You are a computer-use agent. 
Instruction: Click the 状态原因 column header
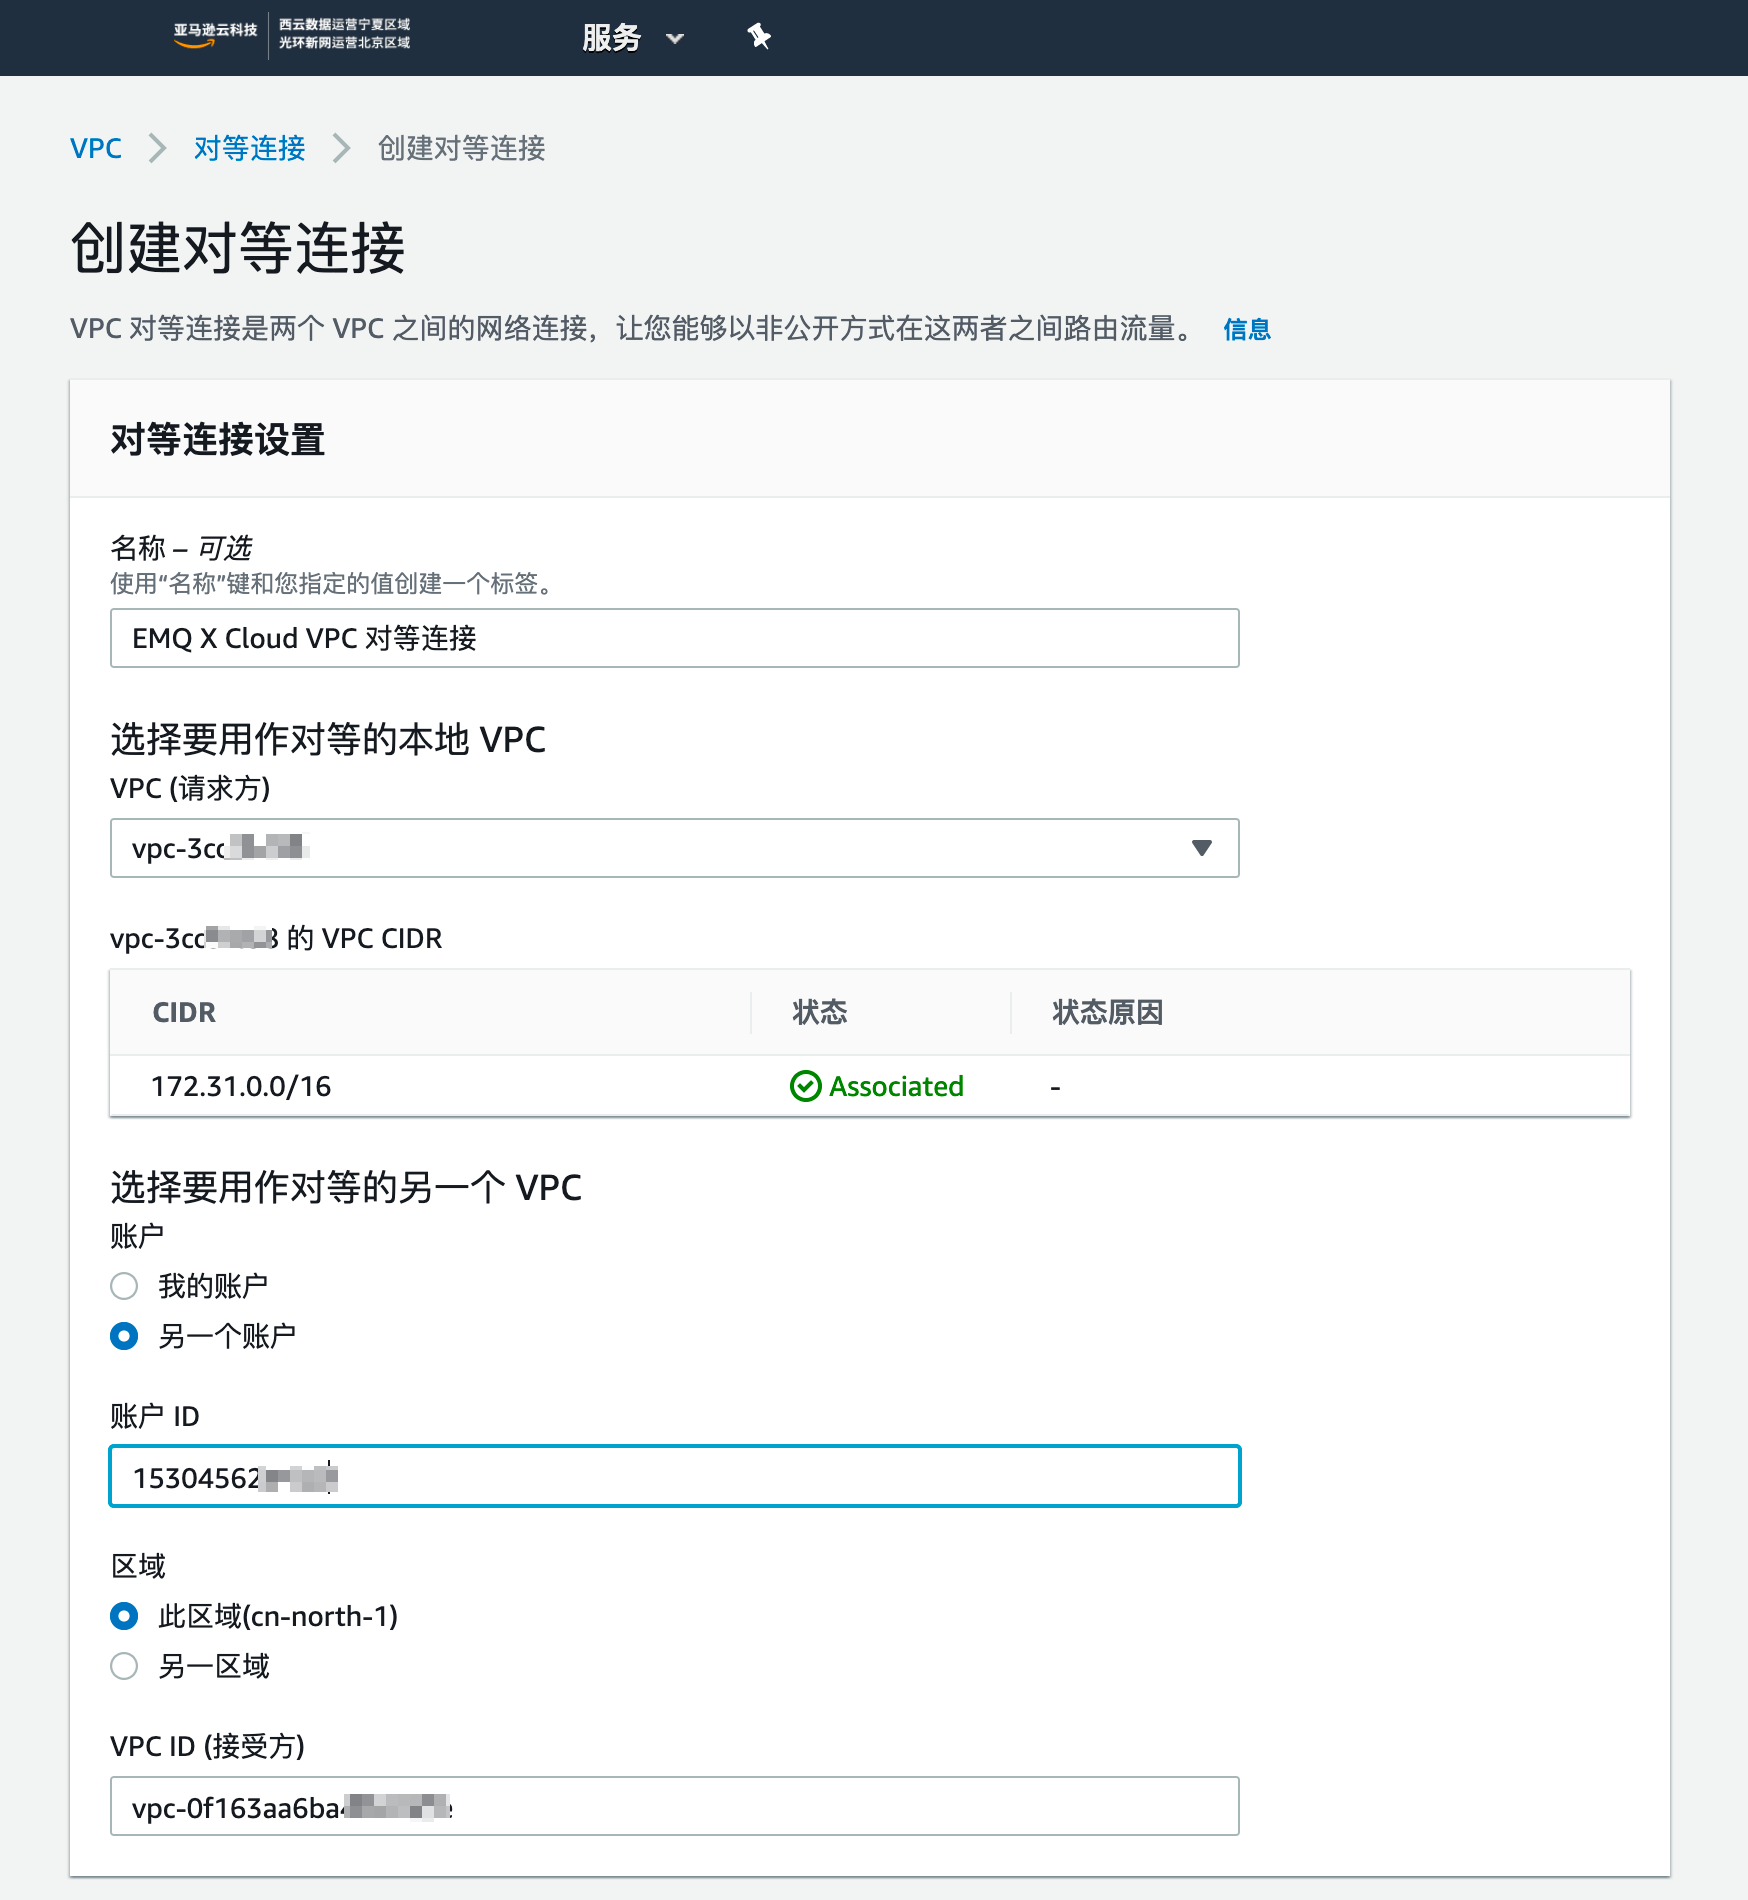pos(1107,1012)
